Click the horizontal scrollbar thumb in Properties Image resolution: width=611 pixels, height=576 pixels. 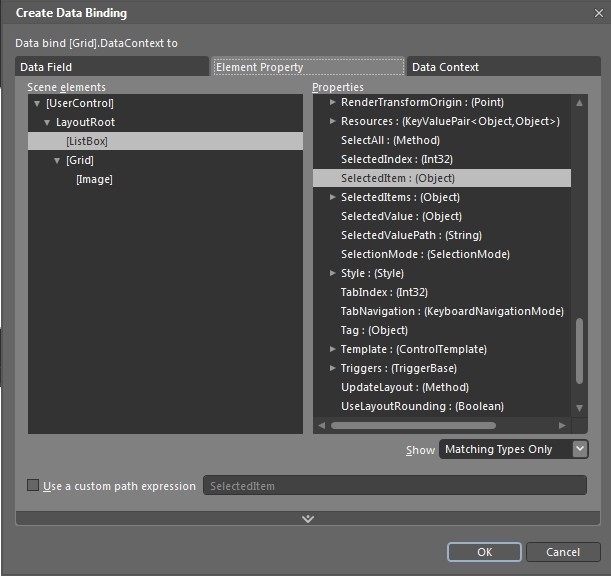(413, 426)
